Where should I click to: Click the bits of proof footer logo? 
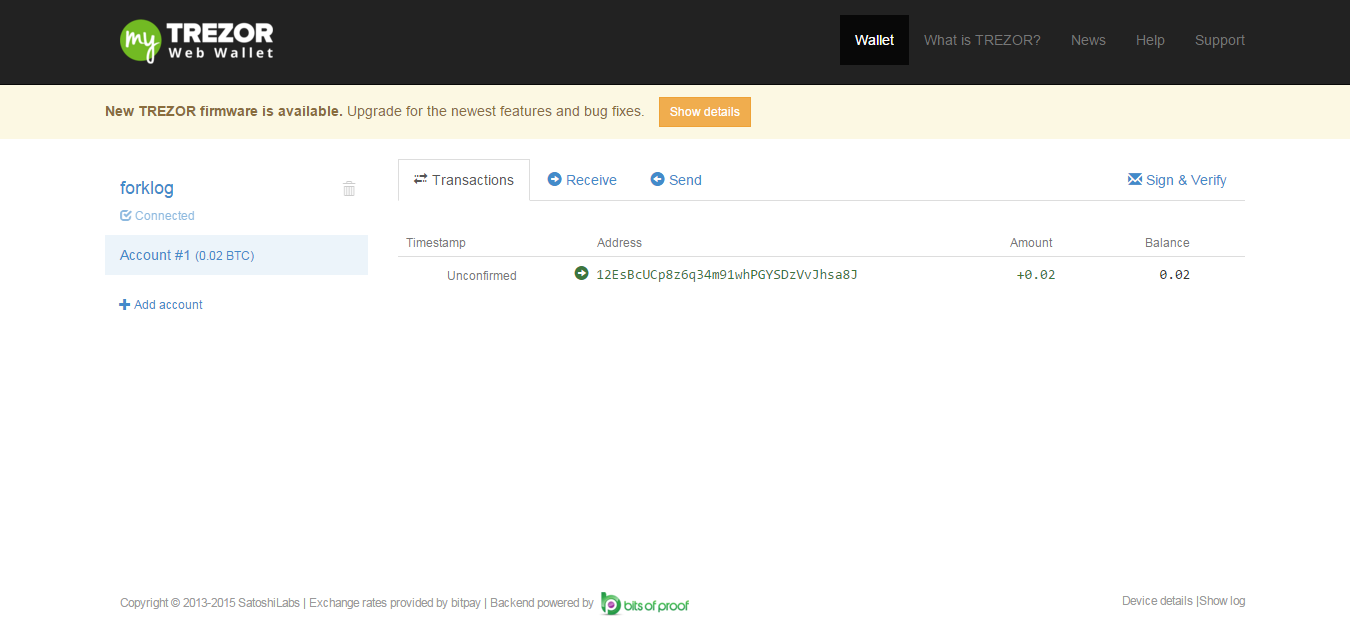(x=644, y=603)
